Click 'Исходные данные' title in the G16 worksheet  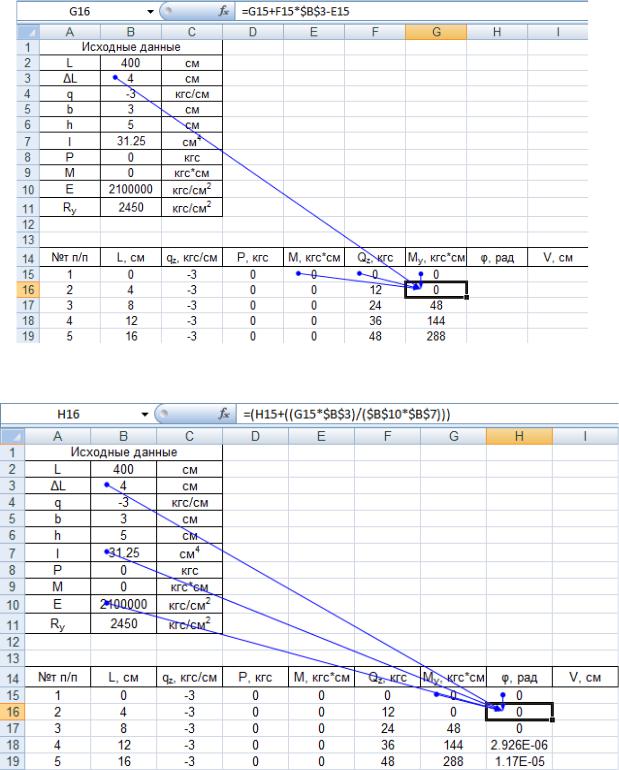click(131, 47)
